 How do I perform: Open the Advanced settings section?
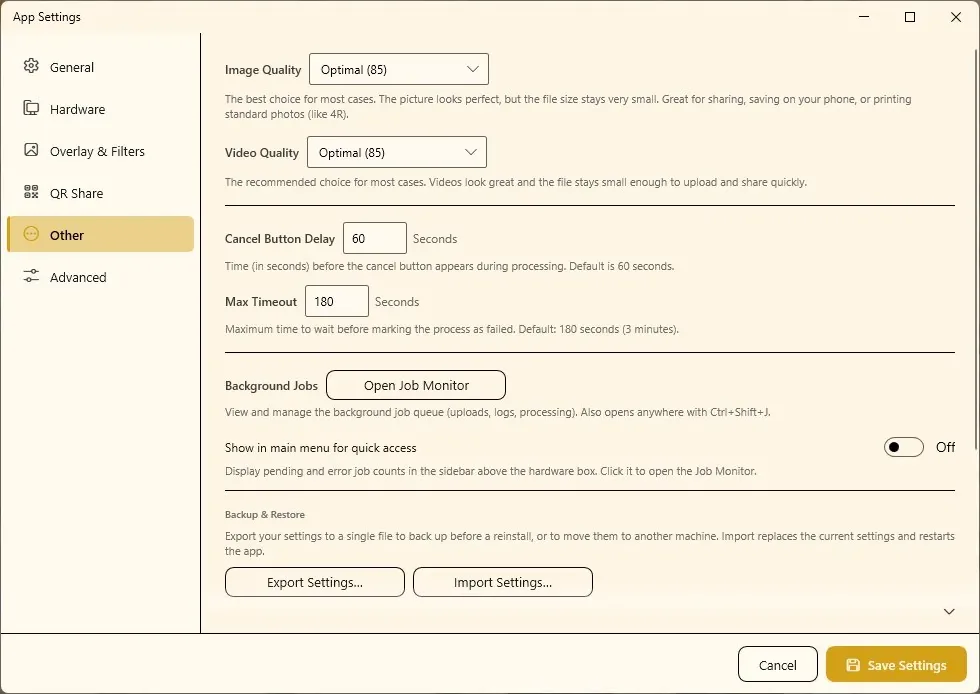100,276
